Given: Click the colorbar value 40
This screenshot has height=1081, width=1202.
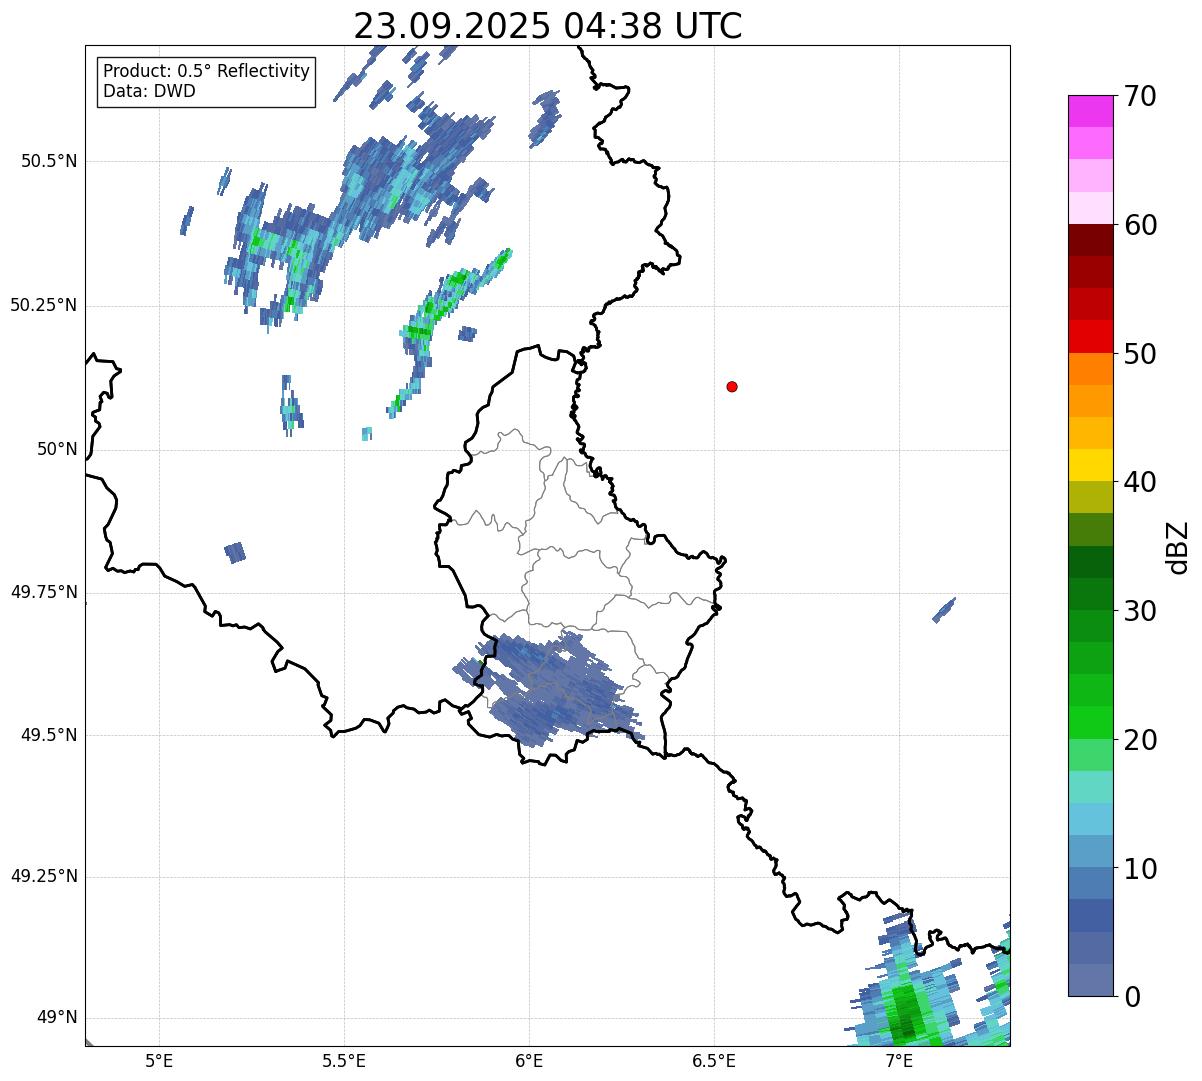Looking at the screenshot, I should pyautogui.click(x=1140, y=482).
